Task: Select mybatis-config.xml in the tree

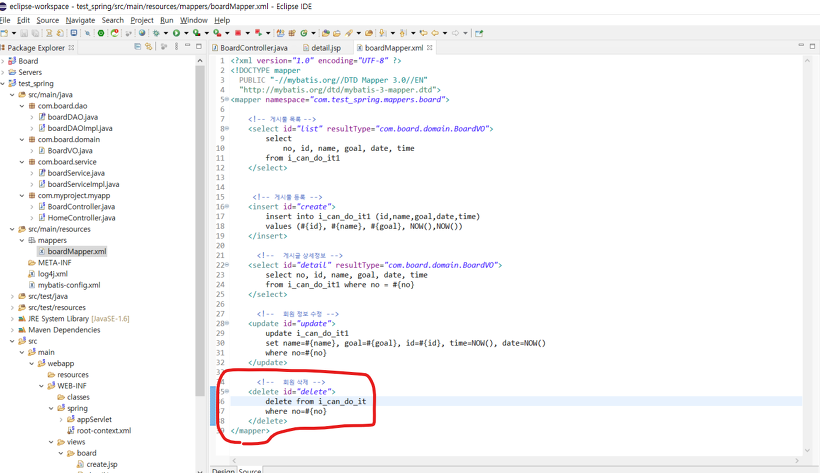Action: point(69,285)
